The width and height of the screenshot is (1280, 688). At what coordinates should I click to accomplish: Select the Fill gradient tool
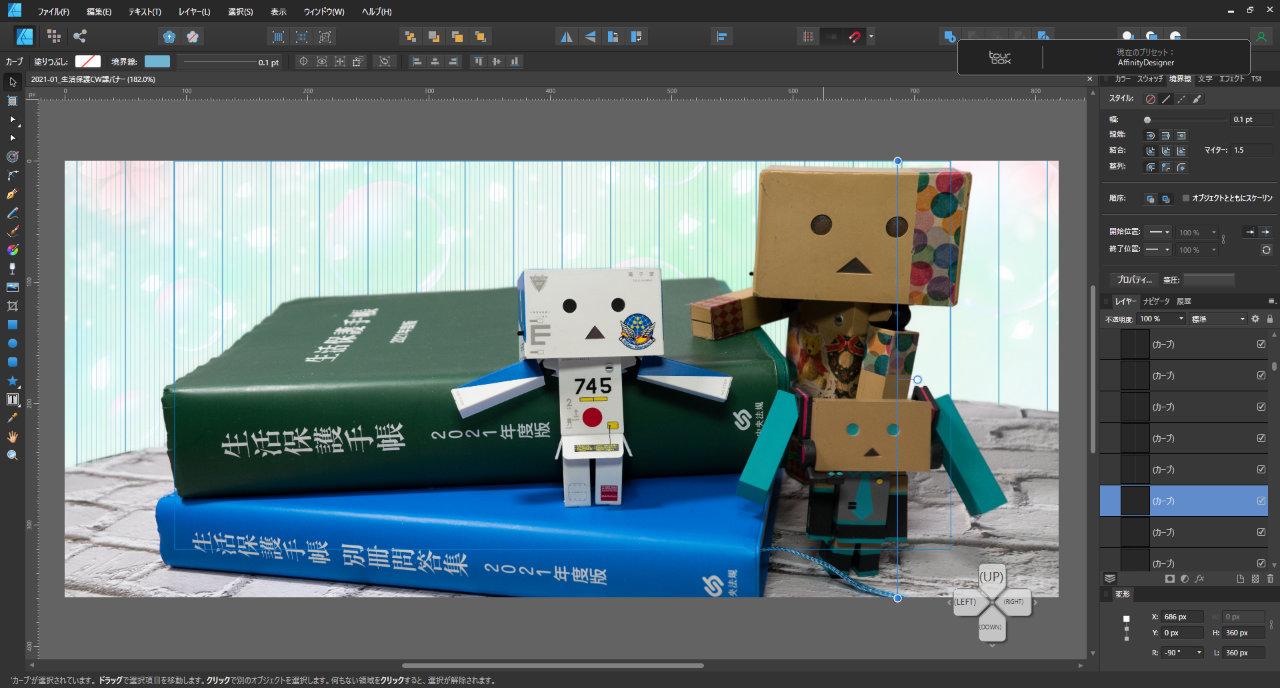13,249
